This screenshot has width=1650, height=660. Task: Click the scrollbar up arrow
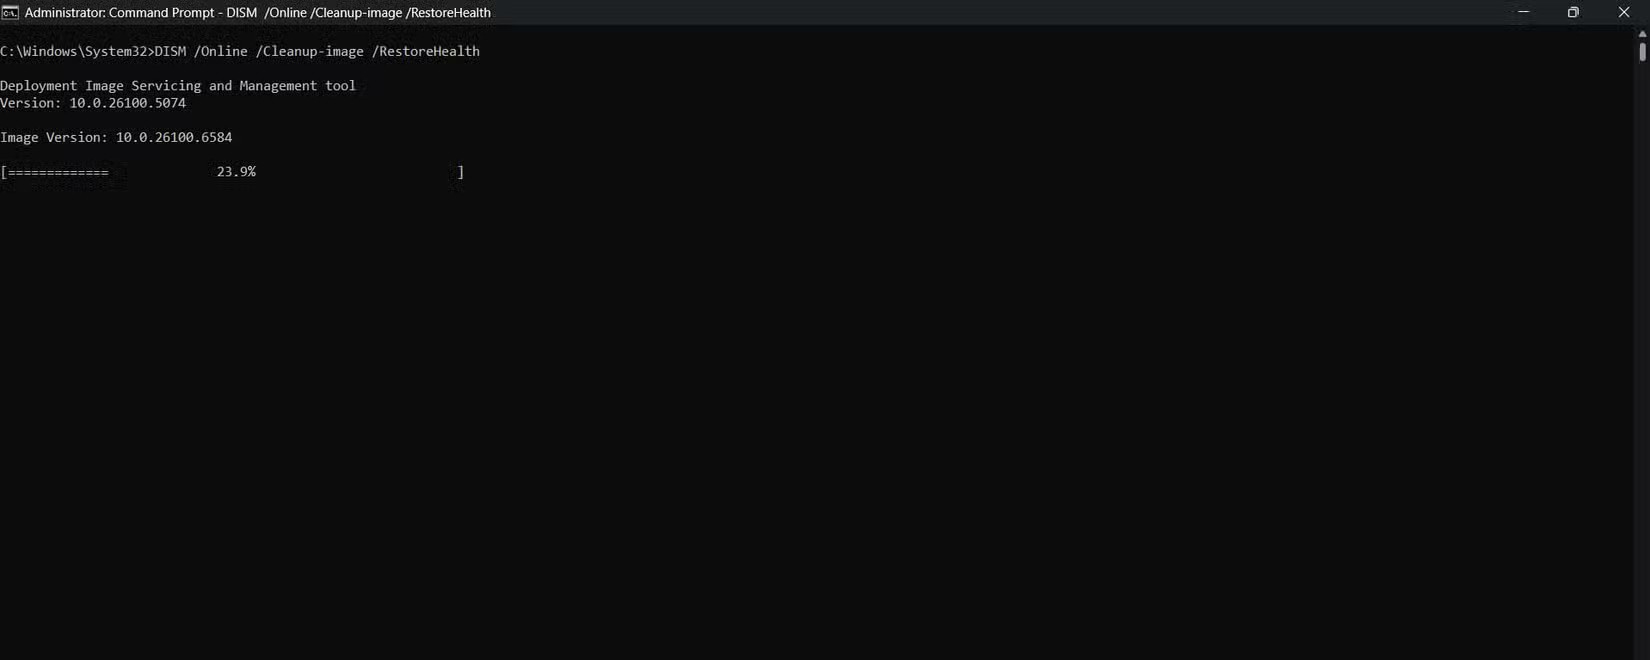pyautogui.click(x=1642, y=33)
